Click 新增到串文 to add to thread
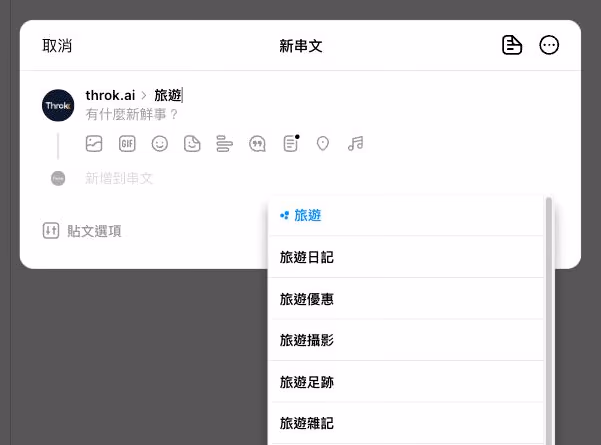Screen dimensions: 601x445 (119, 178)
